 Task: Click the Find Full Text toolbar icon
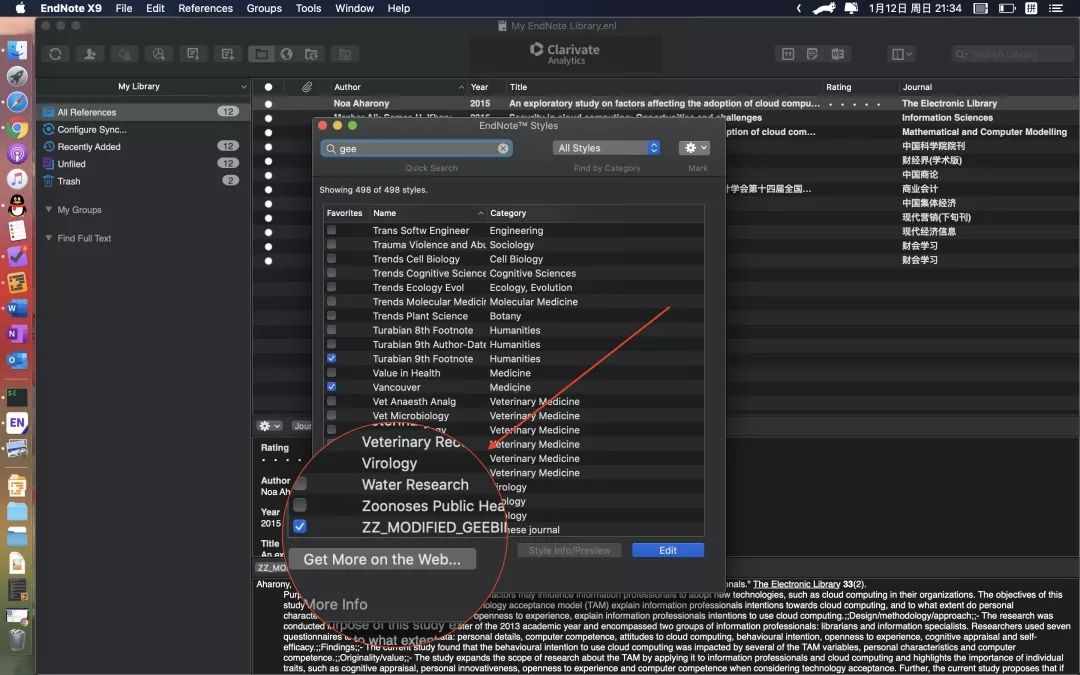pyautogui.click(x=158, y=54)
